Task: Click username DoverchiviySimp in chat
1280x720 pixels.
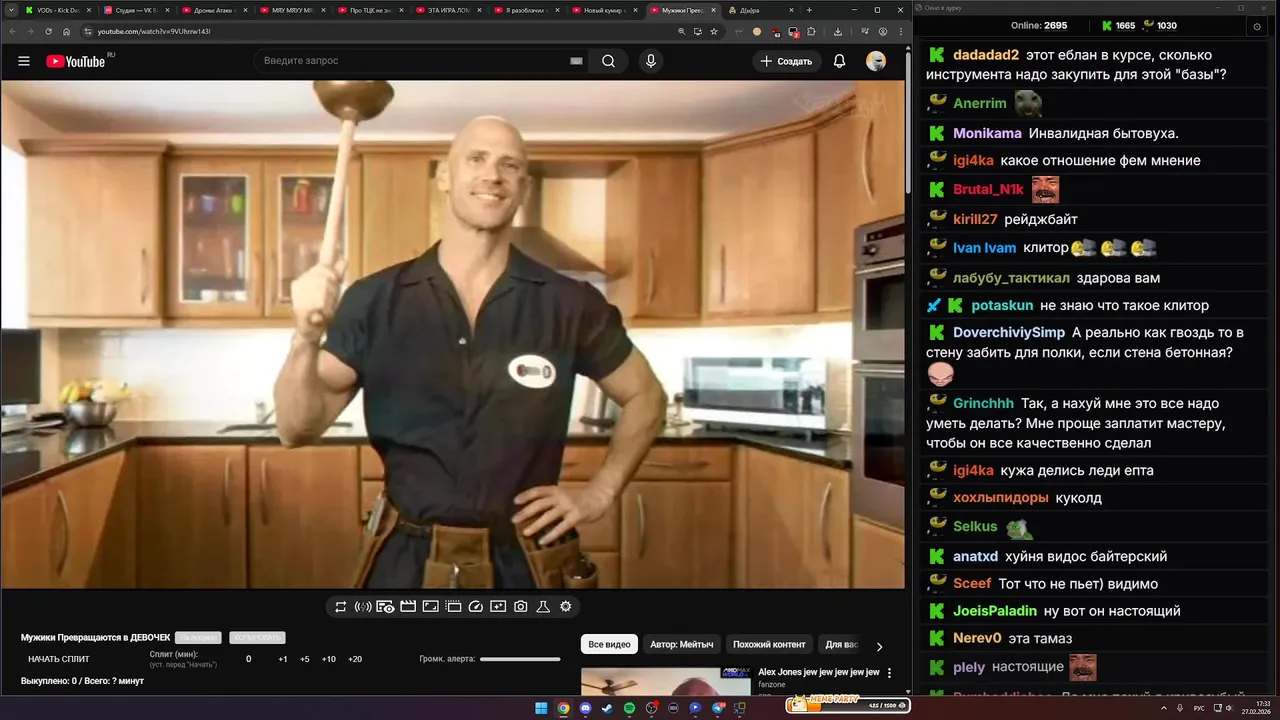Action: click(1009, 332)
